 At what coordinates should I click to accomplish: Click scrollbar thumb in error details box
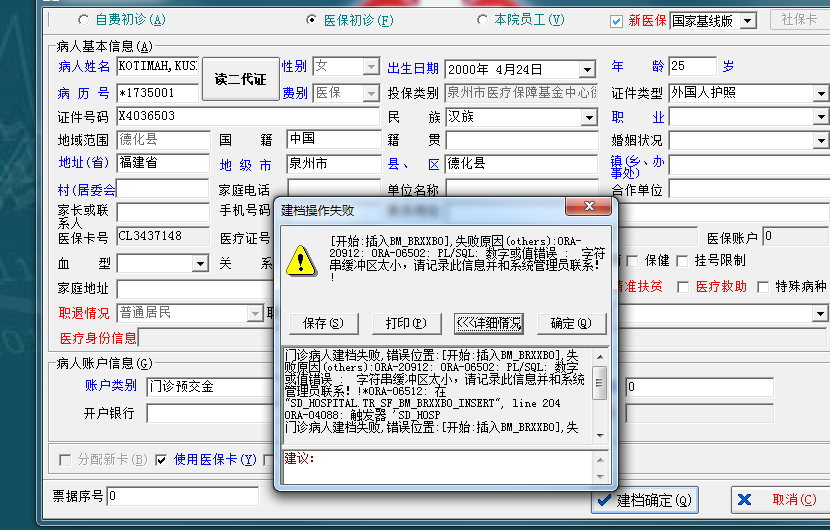(599, 382)
